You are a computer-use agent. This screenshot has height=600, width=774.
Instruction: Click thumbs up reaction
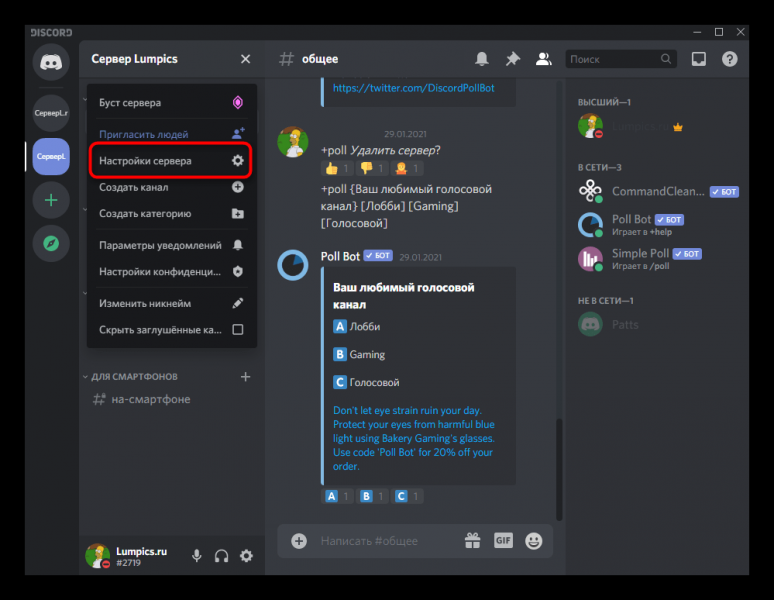pos(337,169)
